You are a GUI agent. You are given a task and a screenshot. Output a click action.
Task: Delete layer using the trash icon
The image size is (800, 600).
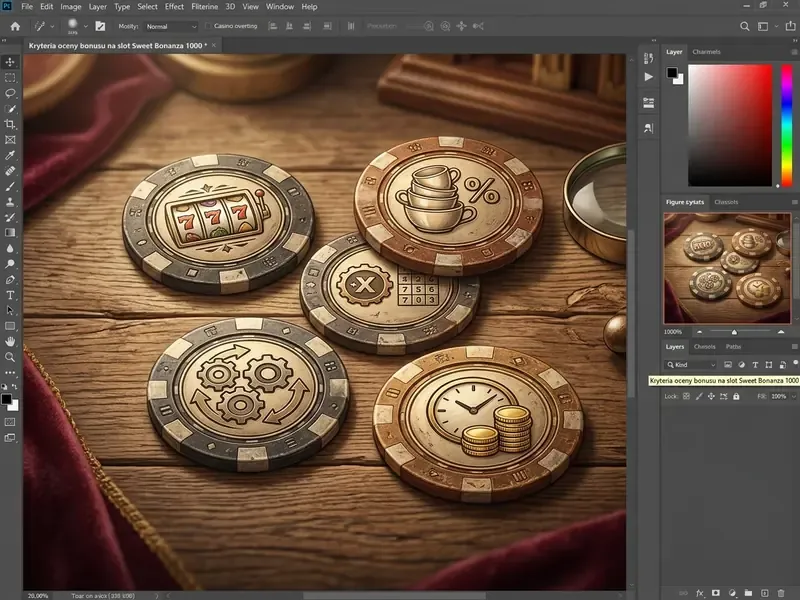781,593
